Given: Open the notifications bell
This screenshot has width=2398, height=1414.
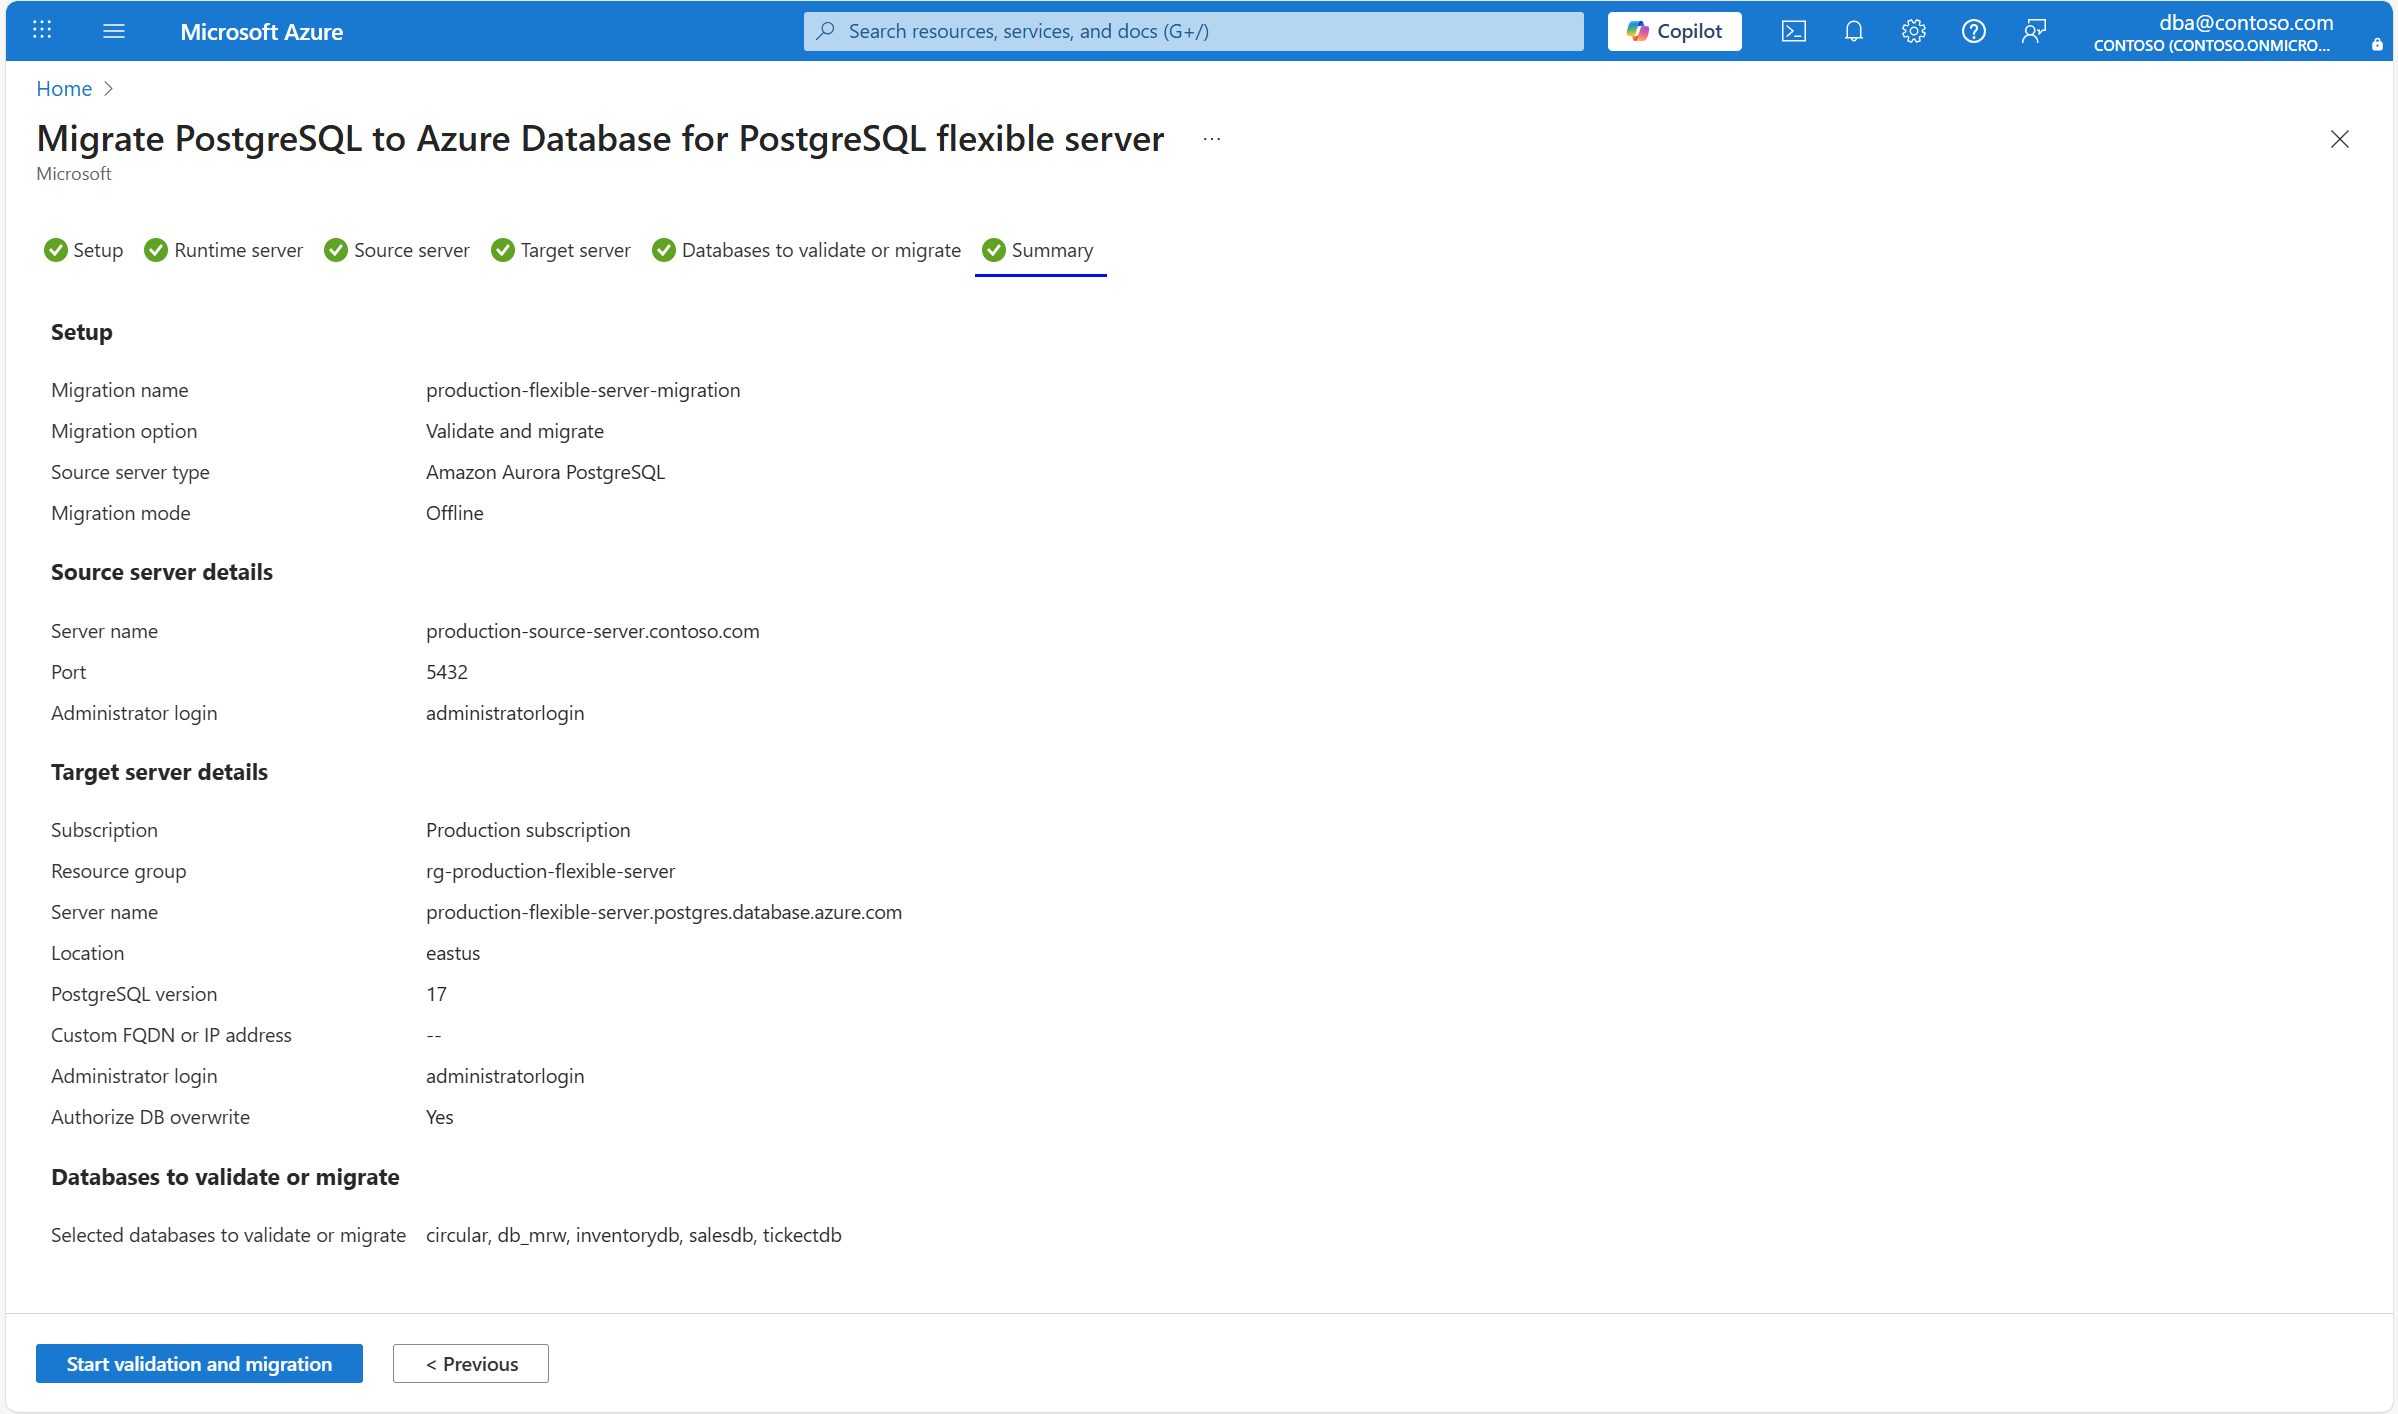Looking at the screenshot, I should (x=1853, y=31).
